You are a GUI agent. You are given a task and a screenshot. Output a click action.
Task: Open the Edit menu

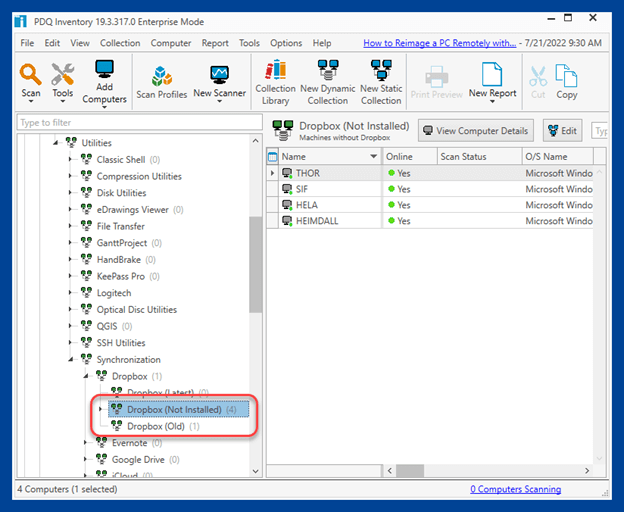[x=52, y=43]
